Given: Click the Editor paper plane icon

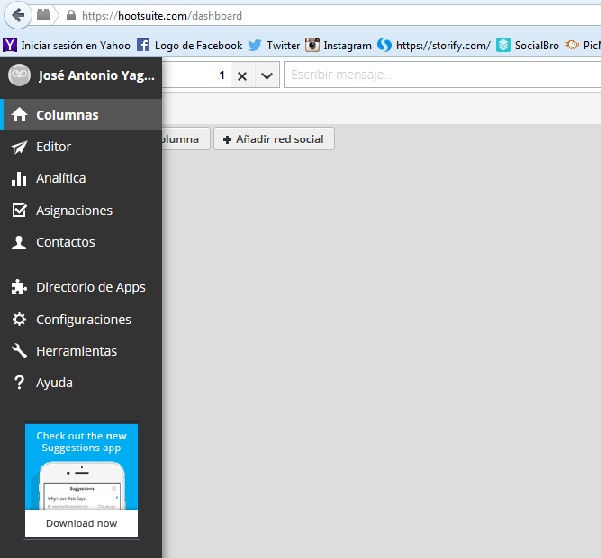Looking at the screenshot, I should coord(18,147).
